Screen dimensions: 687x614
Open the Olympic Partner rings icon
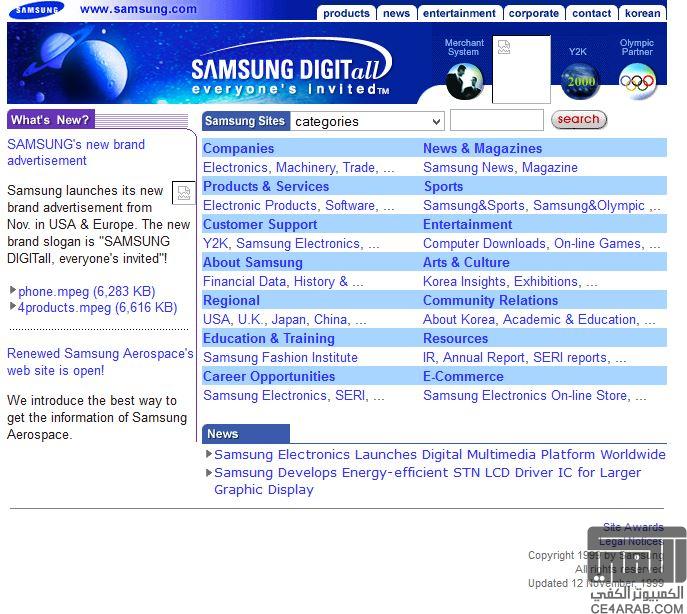pos(637,82)
